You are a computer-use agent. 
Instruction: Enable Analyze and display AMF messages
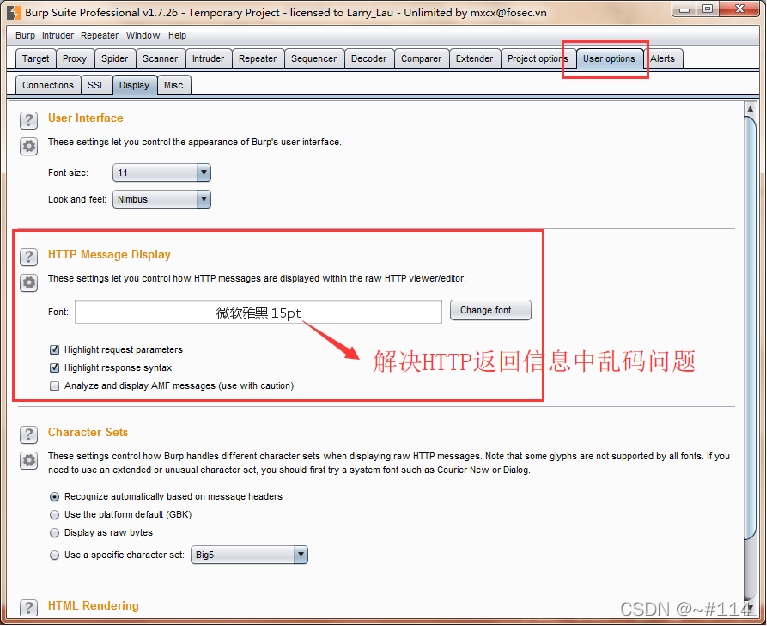click(x=54, y=386)
